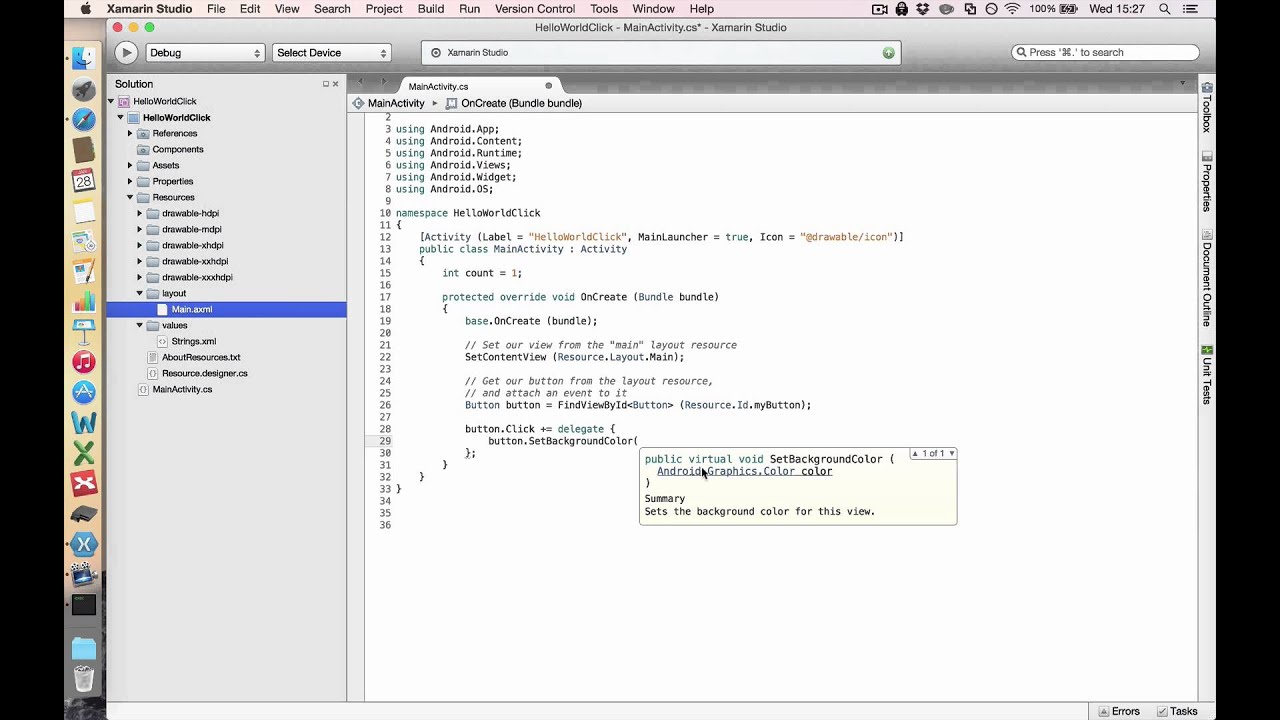The width and height of the screenshot is (1280, 720).
Task: Open the Project menu
Action: 384,9
